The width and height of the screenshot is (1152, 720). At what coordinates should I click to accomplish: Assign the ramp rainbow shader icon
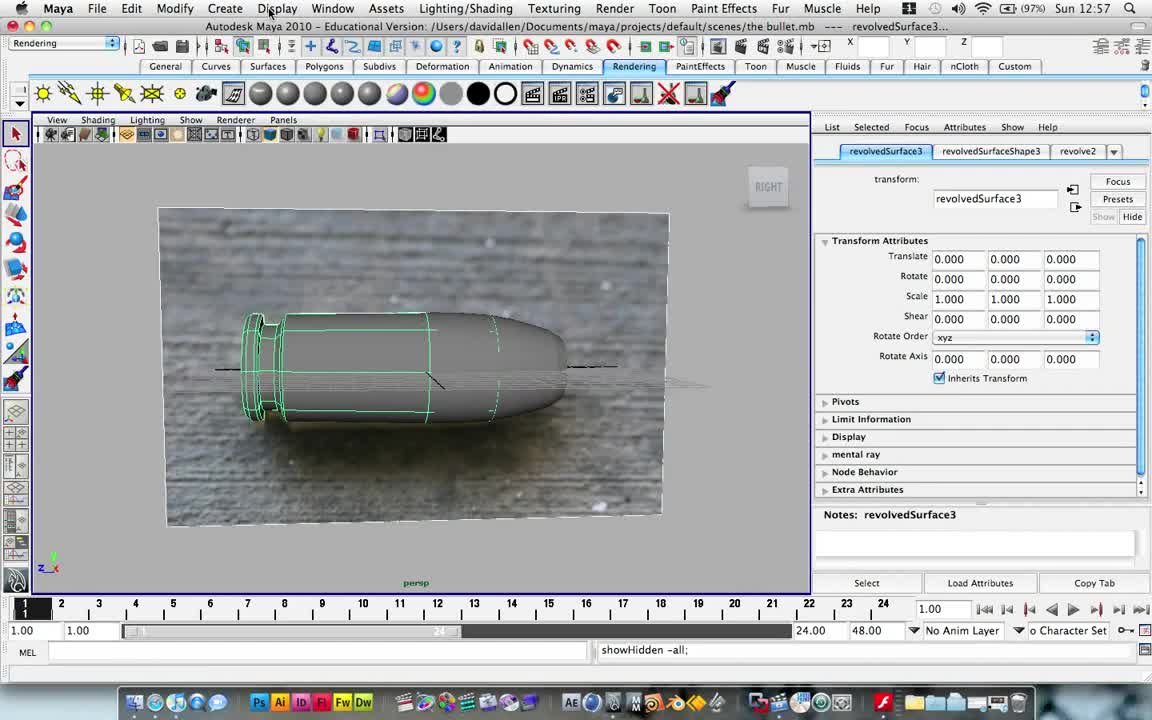[424, 94]
